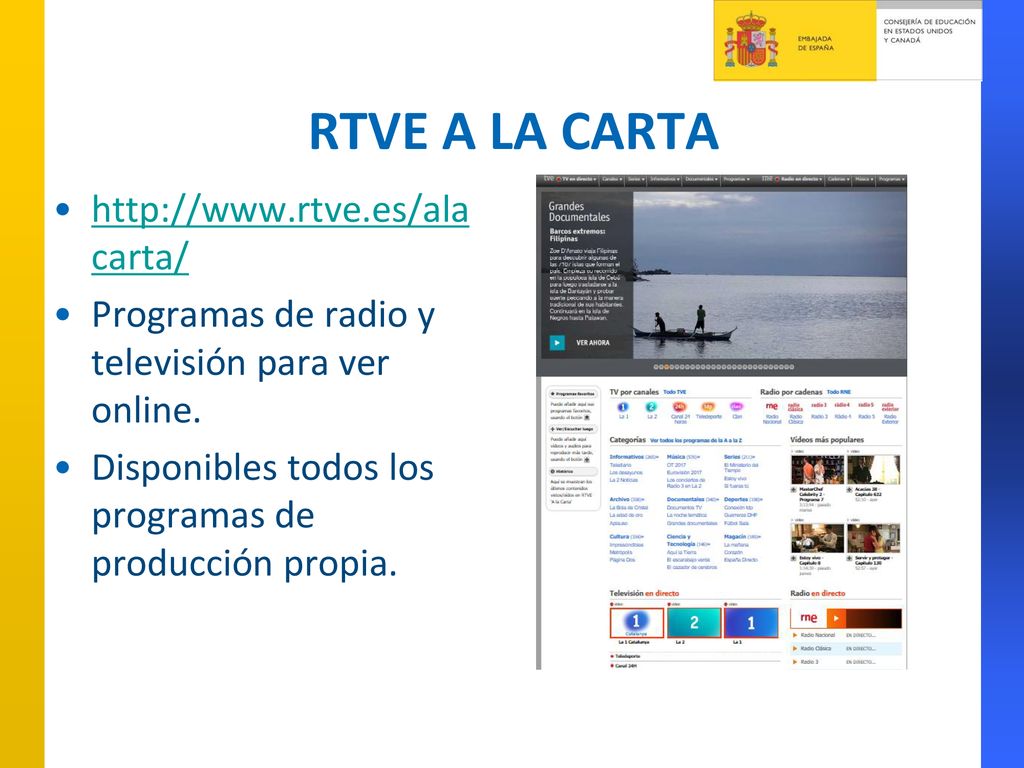Open the Informativos category heading
1024x768 pixels.
point(627,457)
